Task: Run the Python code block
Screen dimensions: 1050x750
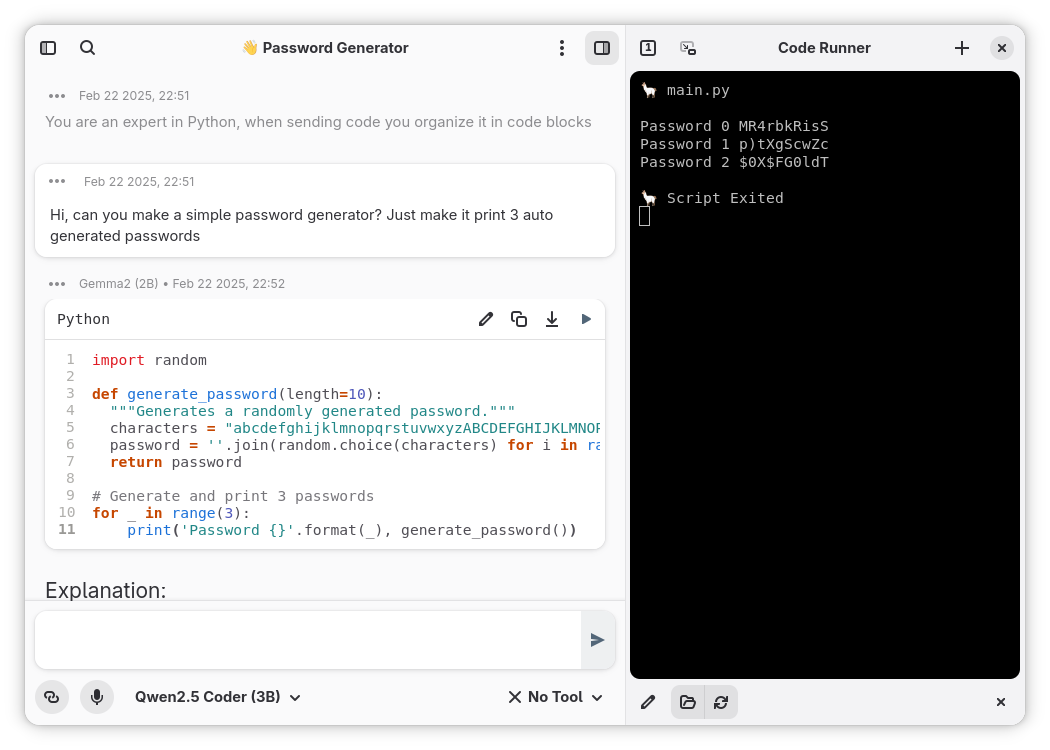Action: pyautogui.click(x=586, y=319)
